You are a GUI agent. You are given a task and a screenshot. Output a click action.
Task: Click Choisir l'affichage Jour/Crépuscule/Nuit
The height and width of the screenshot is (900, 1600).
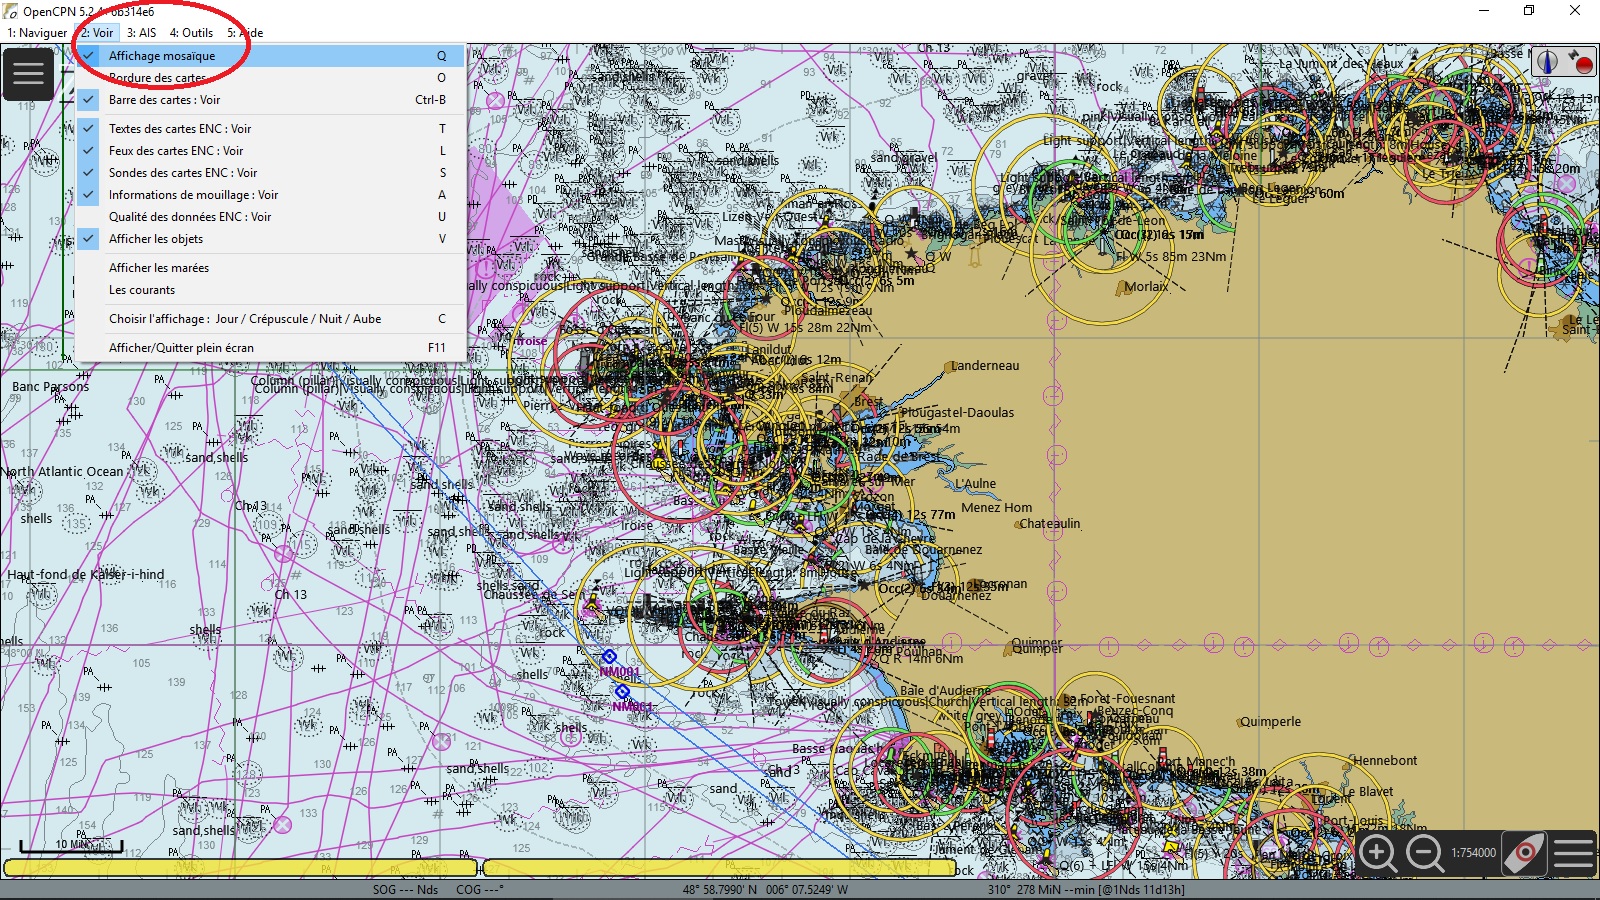[x=245, y=319]
